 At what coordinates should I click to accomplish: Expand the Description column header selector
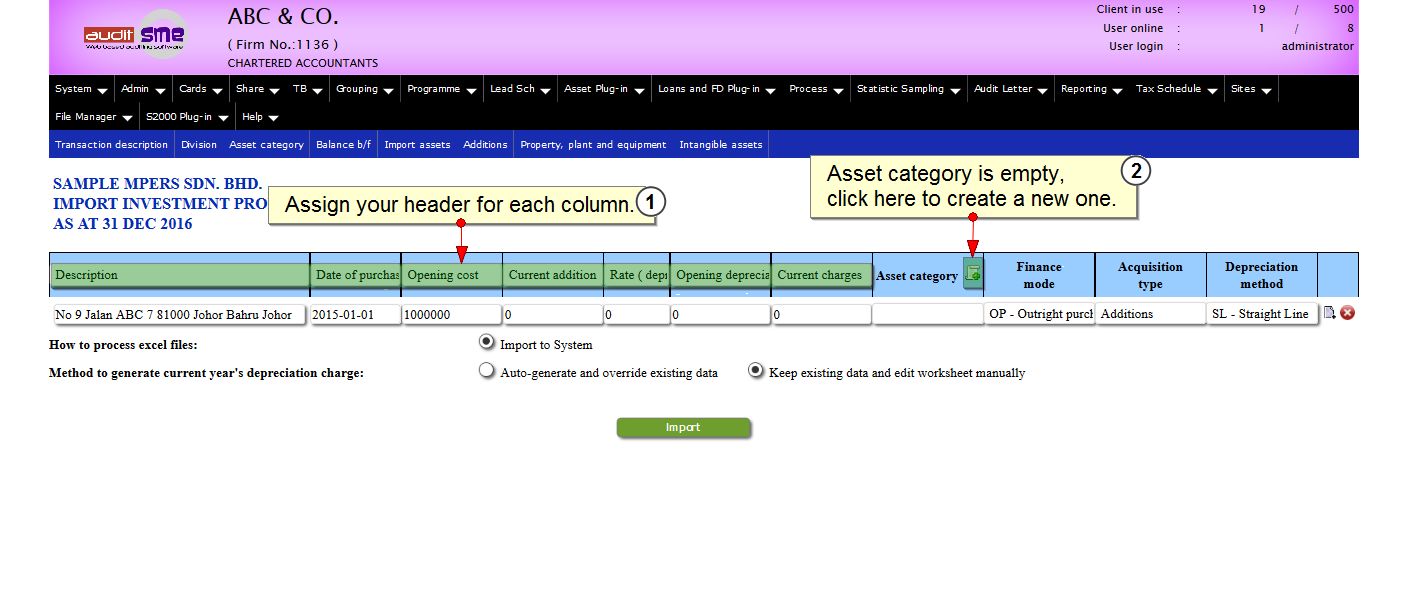pos(180,275)
